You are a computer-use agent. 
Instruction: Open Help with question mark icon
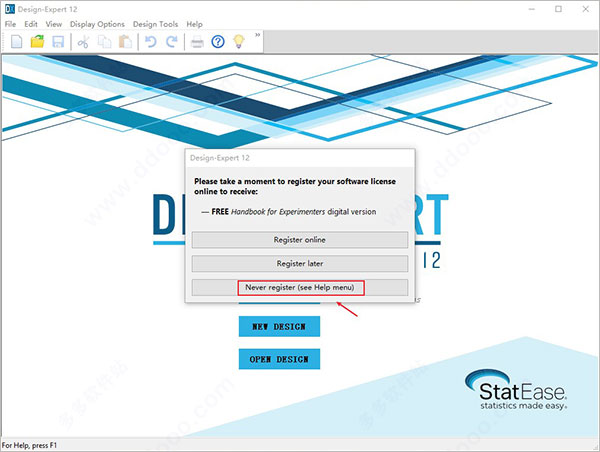pos(218,41)
